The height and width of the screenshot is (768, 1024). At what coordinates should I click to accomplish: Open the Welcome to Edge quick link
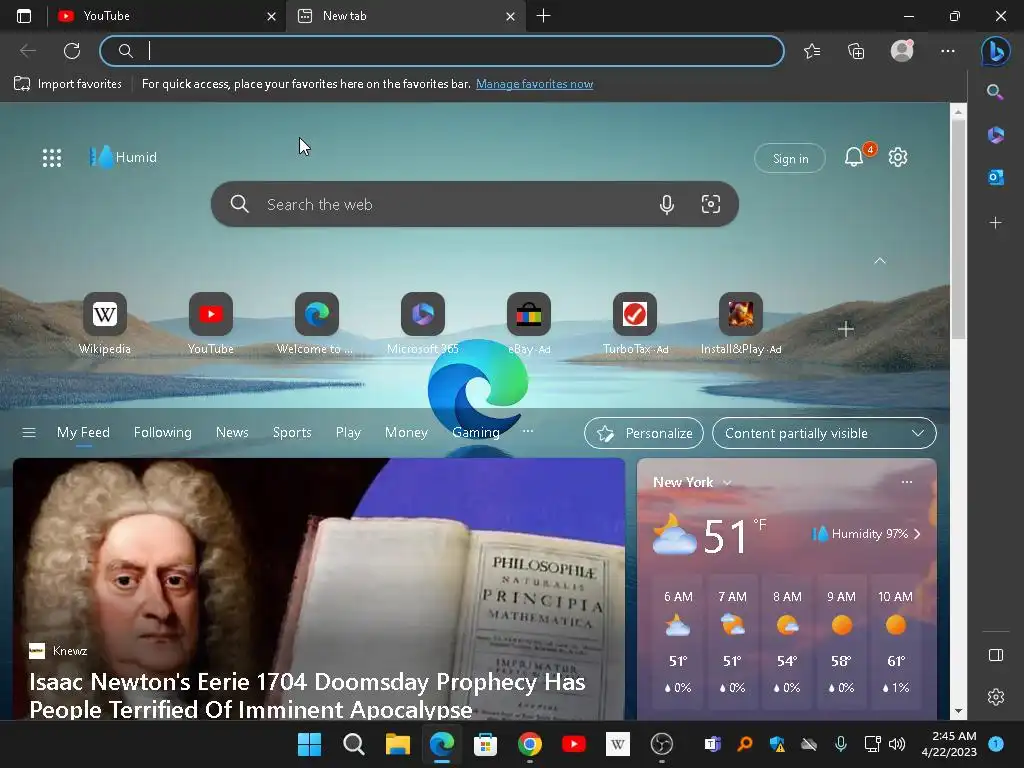(316, 324)
